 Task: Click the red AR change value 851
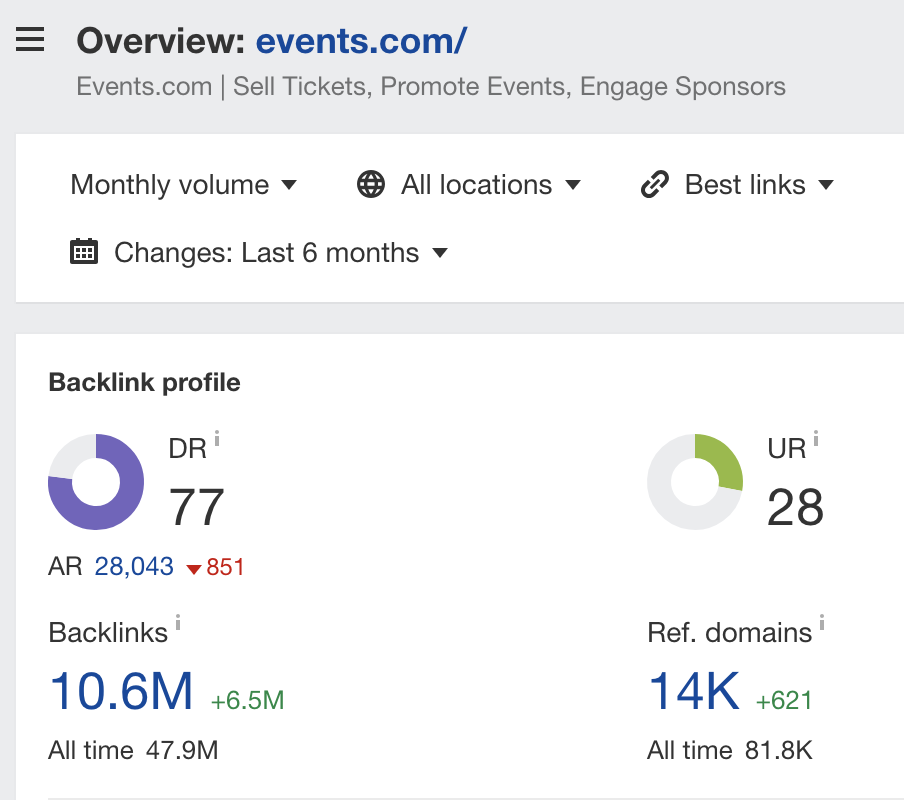216,567
